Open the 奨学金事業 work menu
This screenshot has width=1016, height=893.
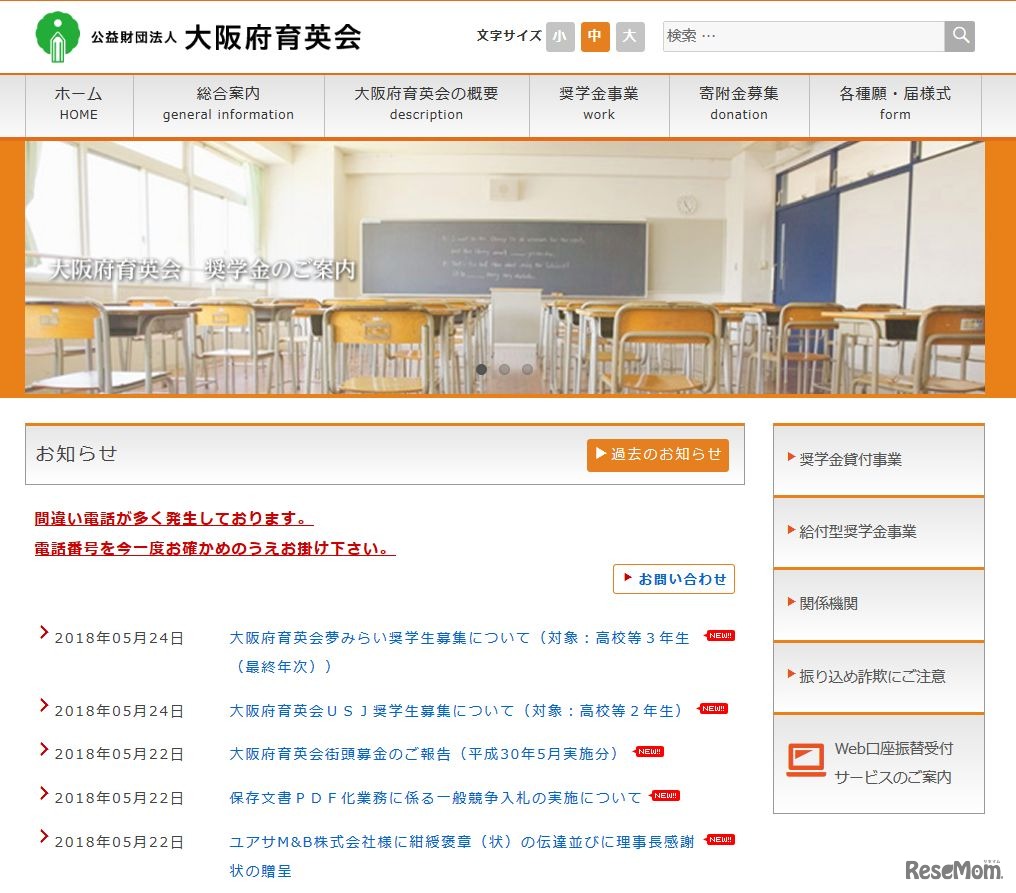click(598, 103)
